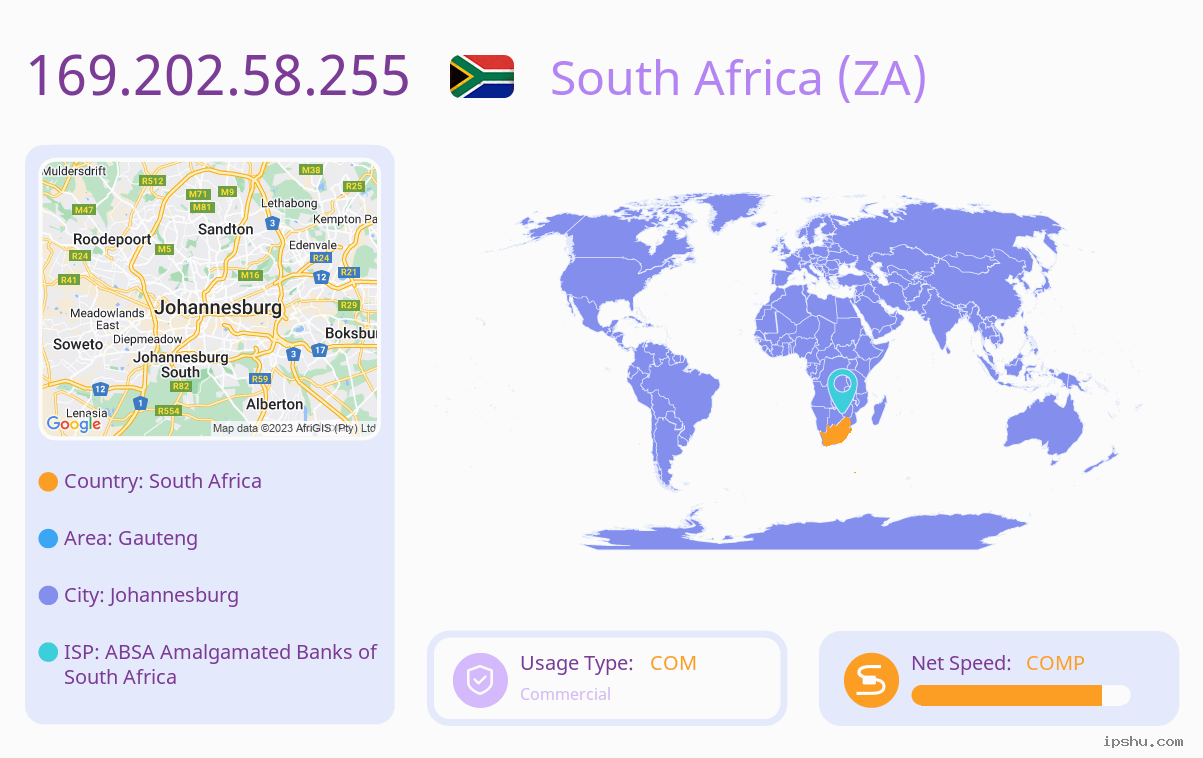Screen dimensions: 1203x758
Task: Click the teal ISP bullet dot
Action: pos(48,652)
